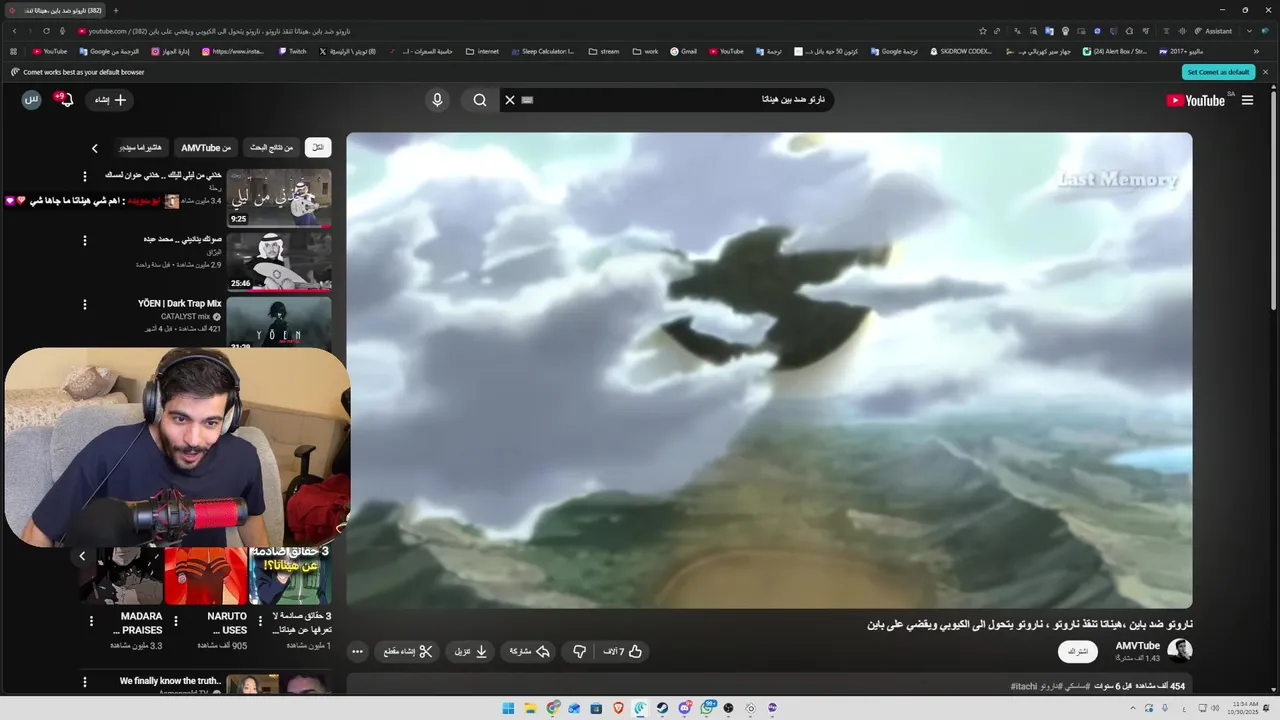This screenshot has height=720, width=1280.
Task: Open NARUTO USES short thumbnail
Action: pyautogui.click(x=206, y=576)
